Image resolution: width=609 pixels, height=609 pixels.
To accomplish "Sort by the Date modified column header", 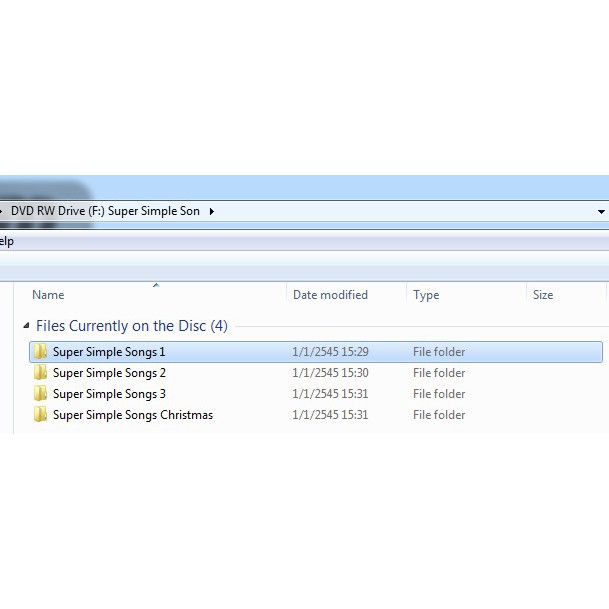I will tap(330, 295).
